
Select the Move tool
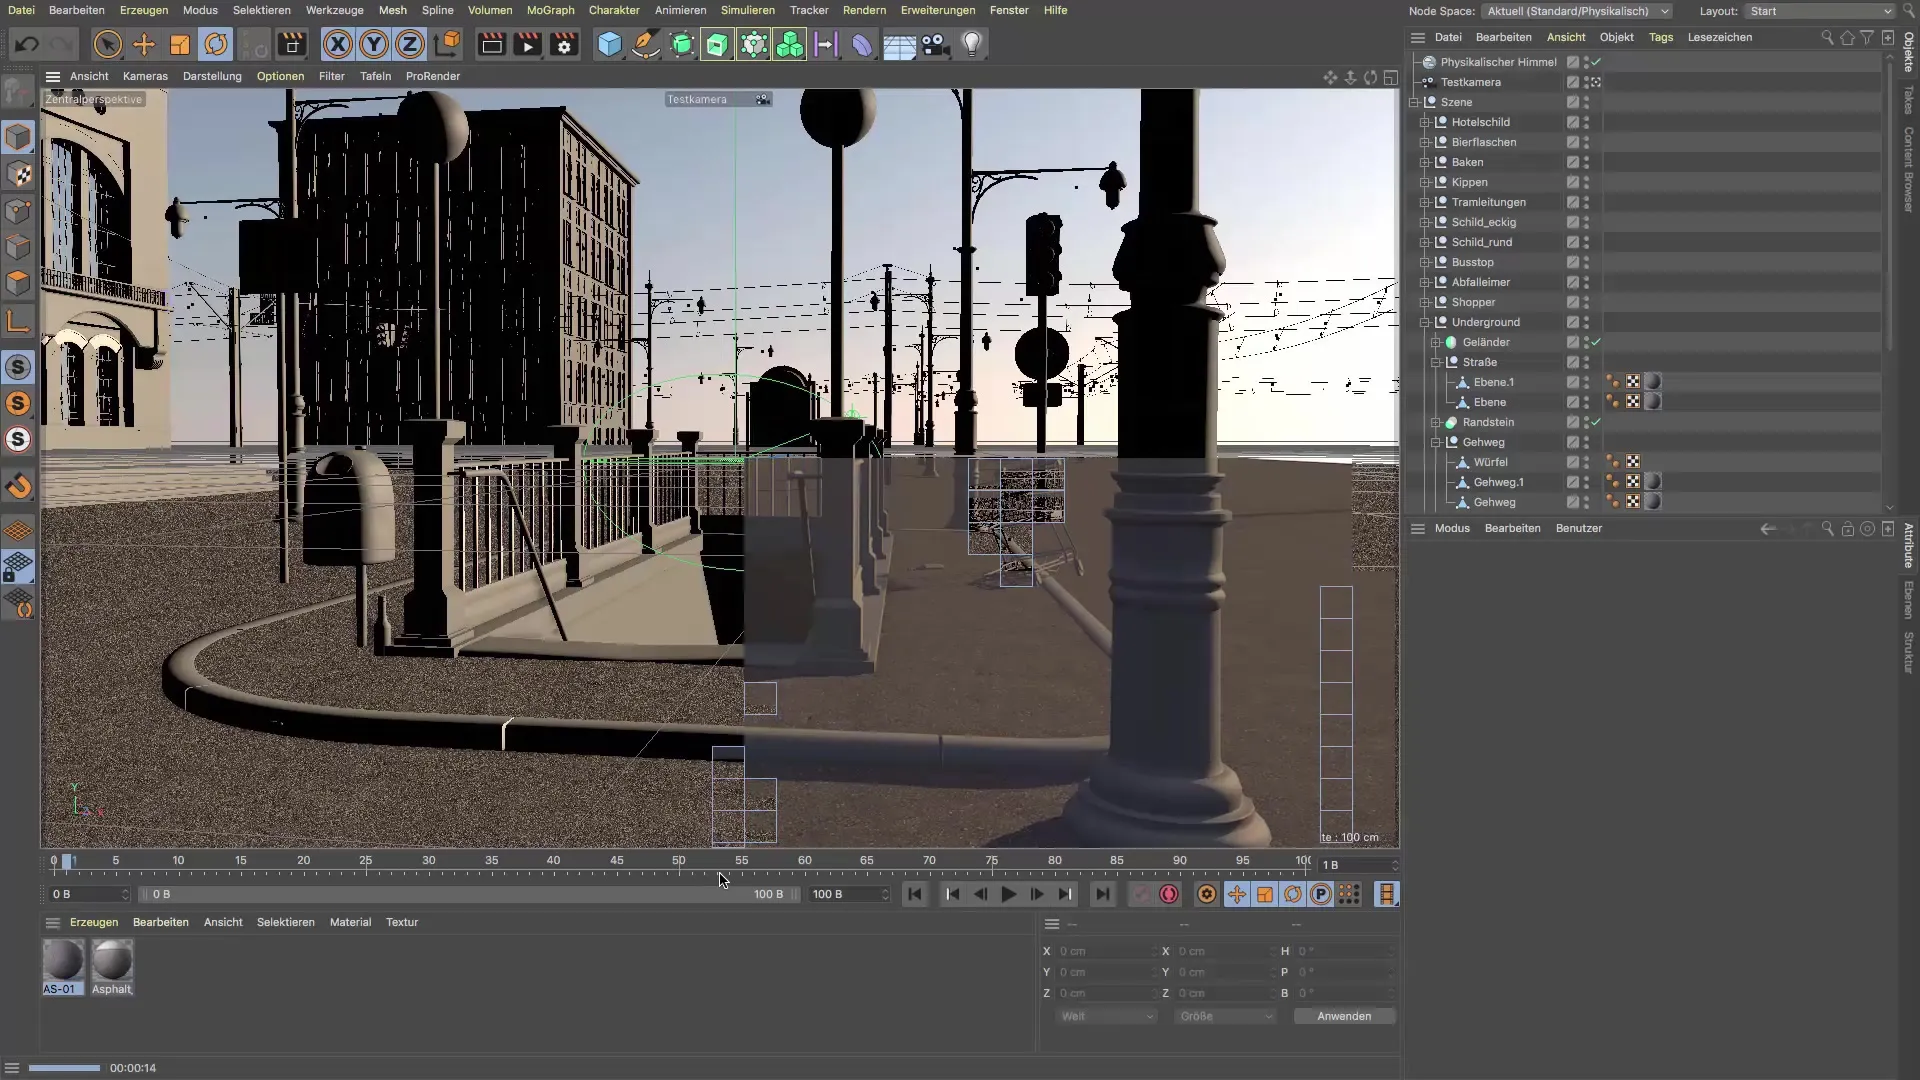[x=144, y=44]
